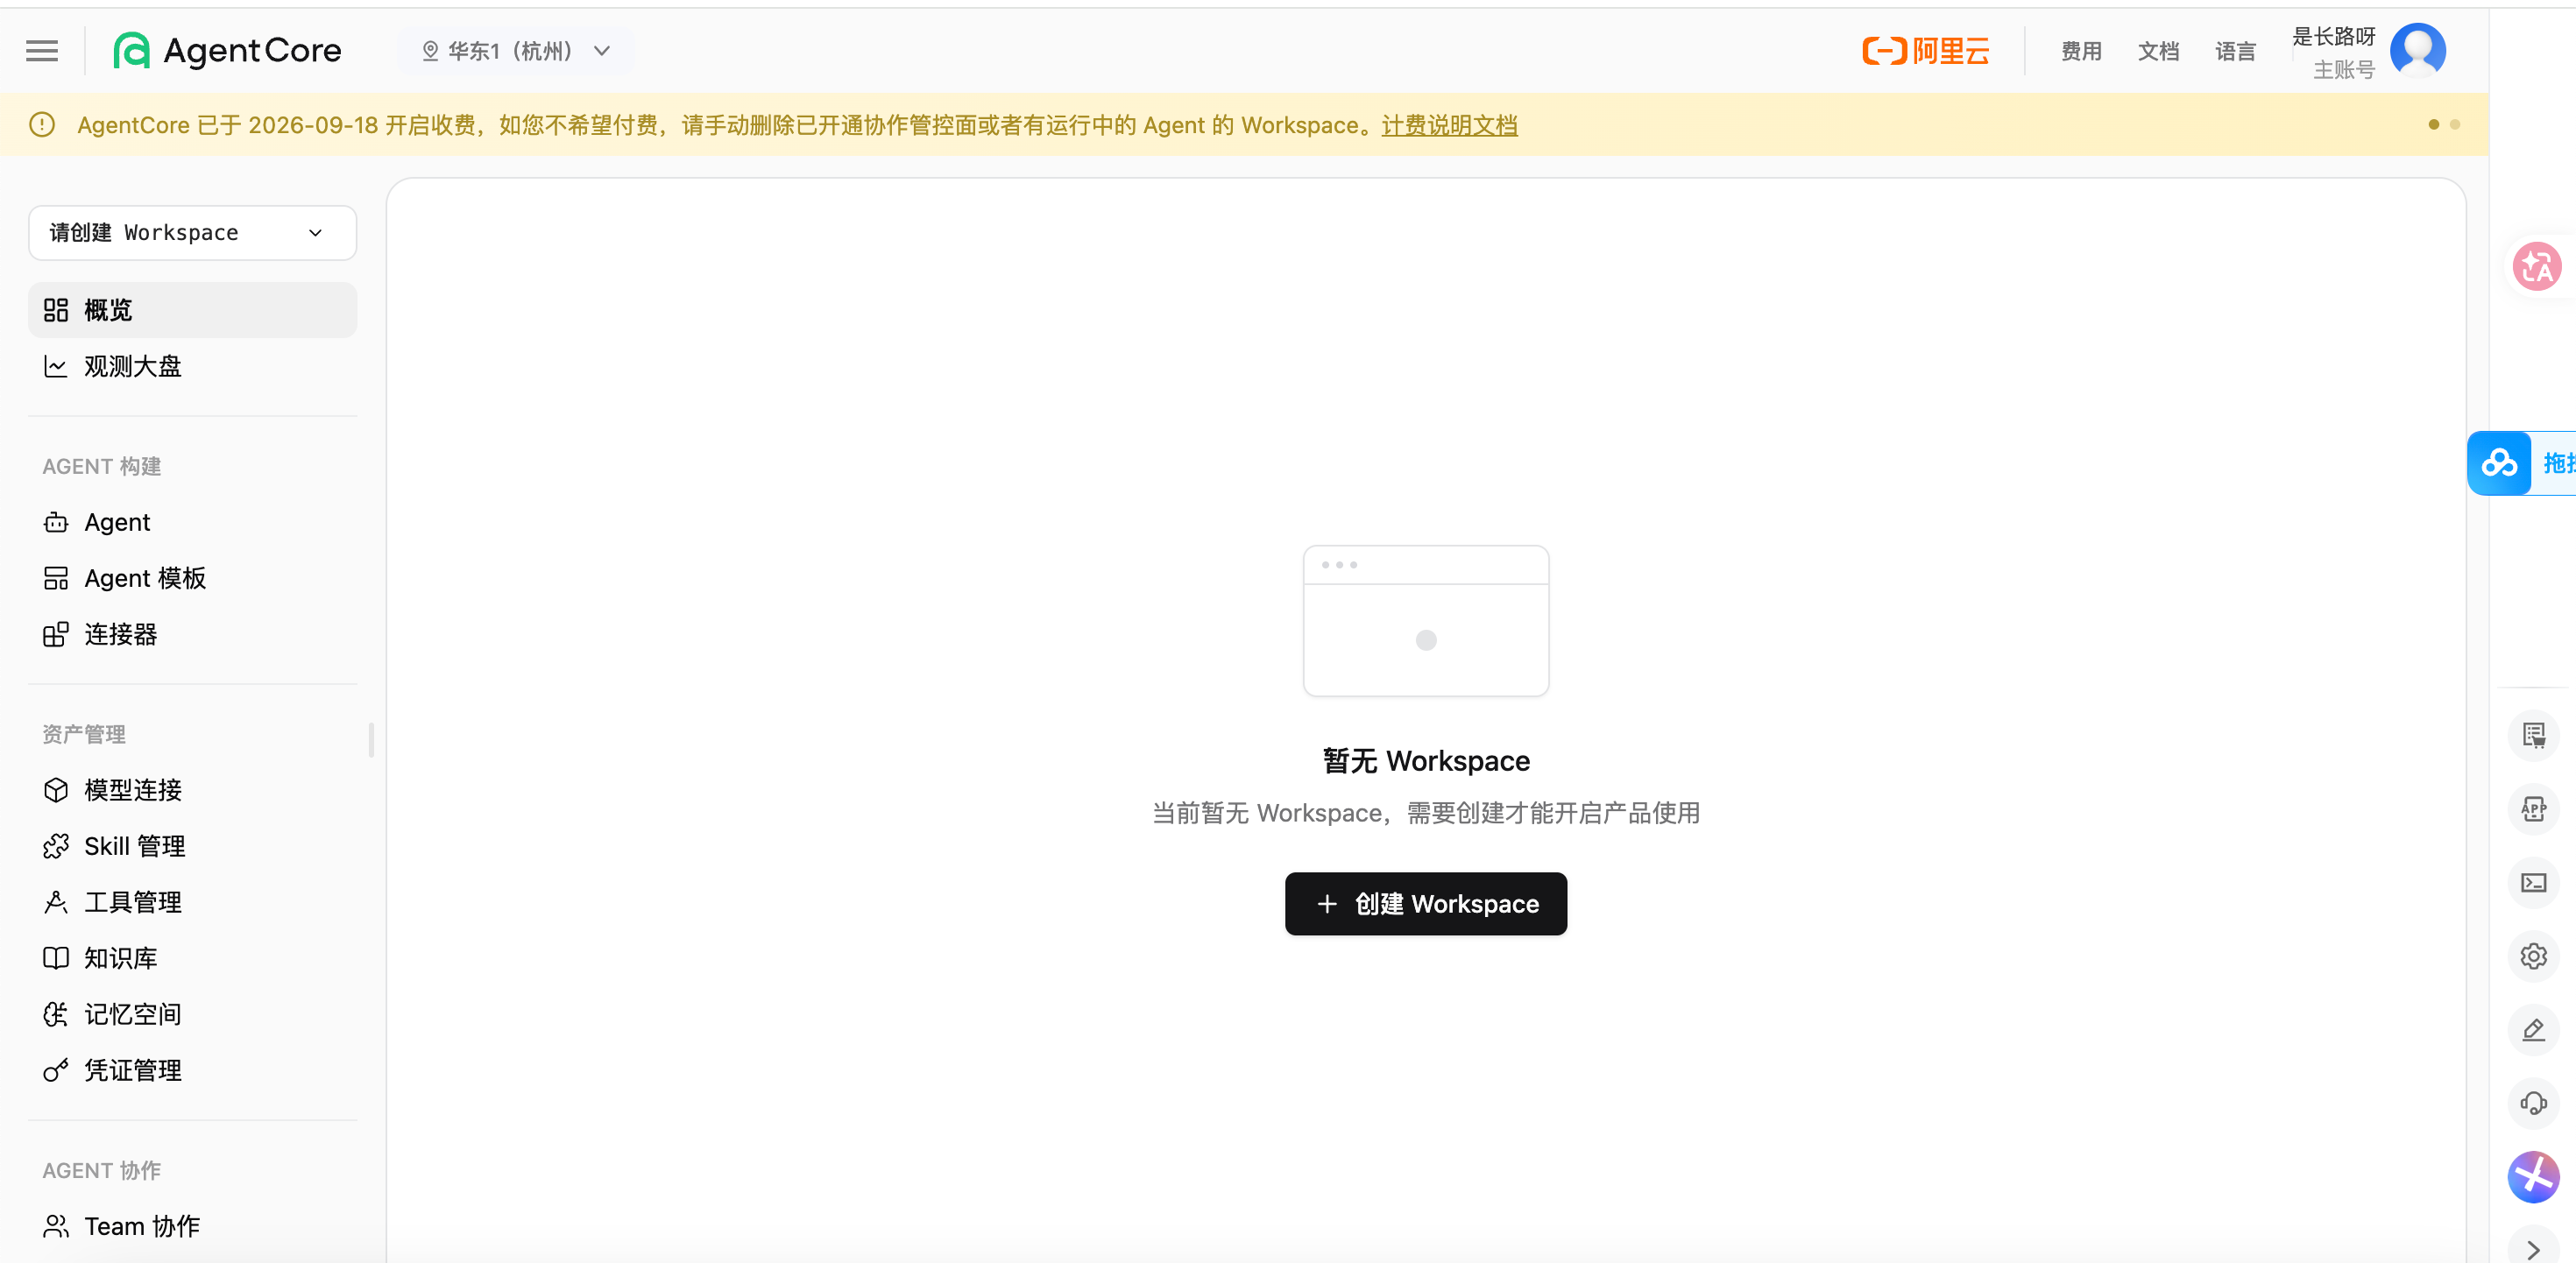2576x1263 pixels.
Task: Open the region selector 华东1（杭州）
Action: pos(515,51)
